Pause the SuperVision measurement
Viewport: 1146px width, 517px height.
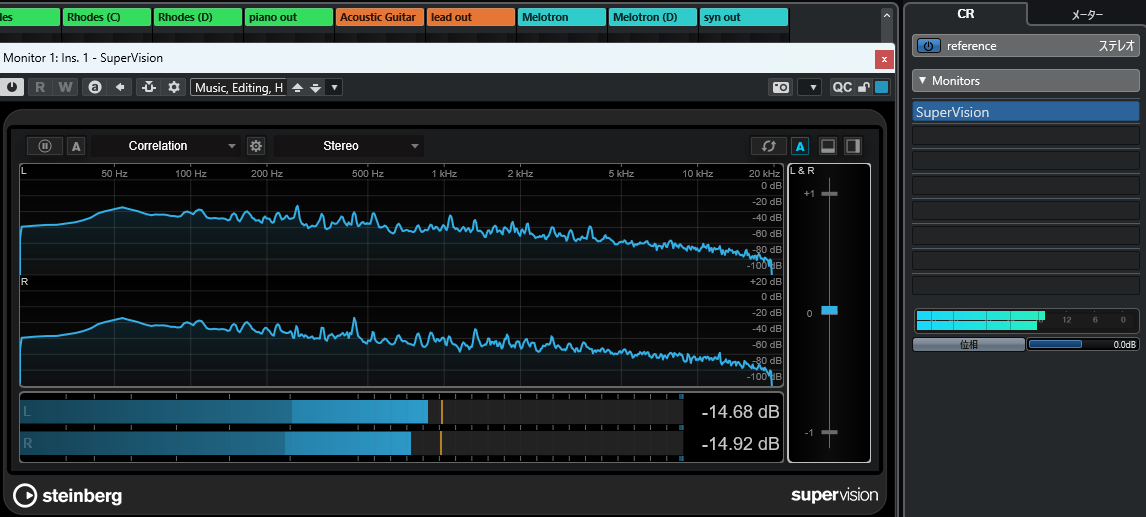tap(45, 146)
